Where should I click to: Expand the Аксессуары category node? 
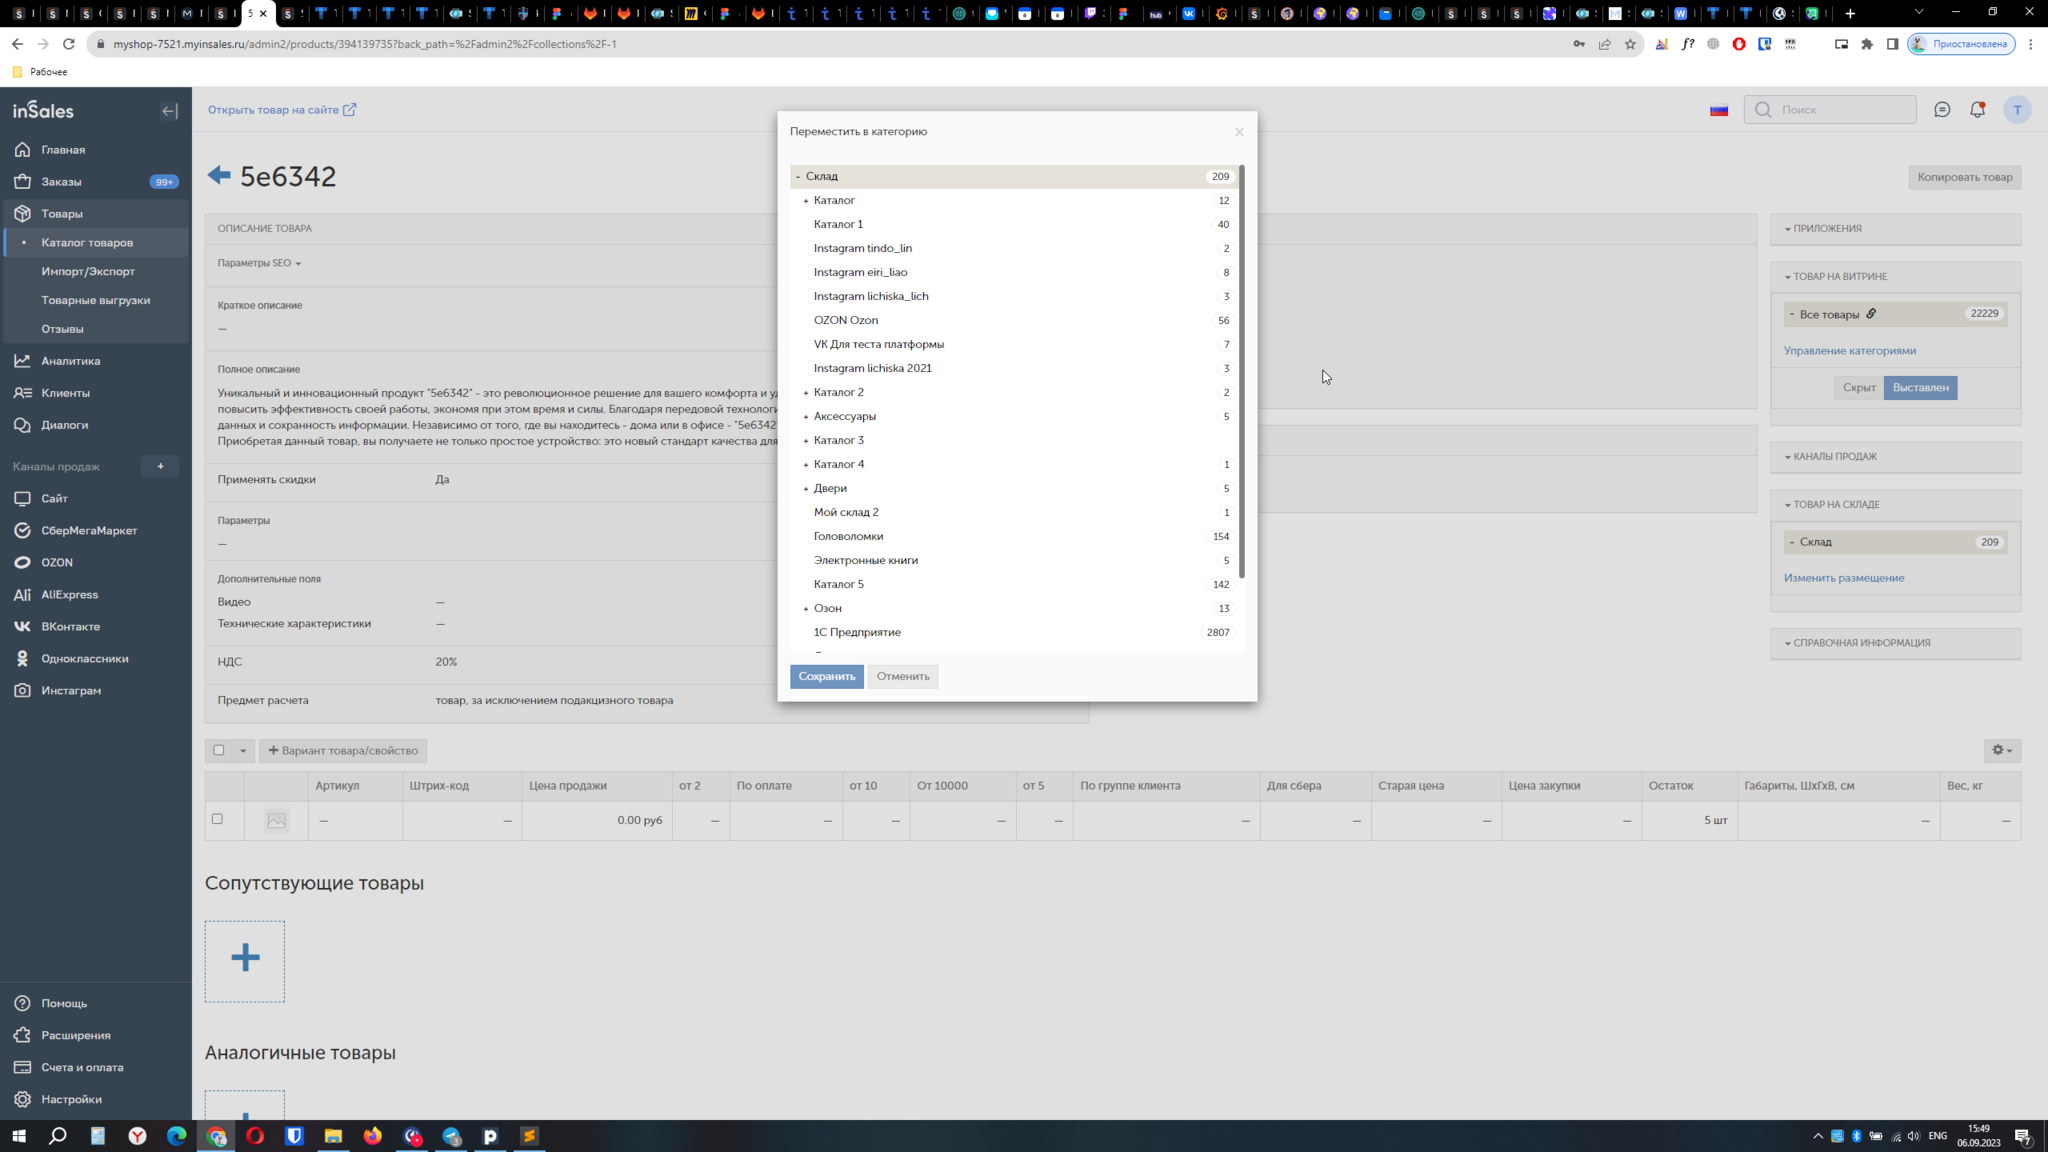pyautogui.click(x=806, y=417)
